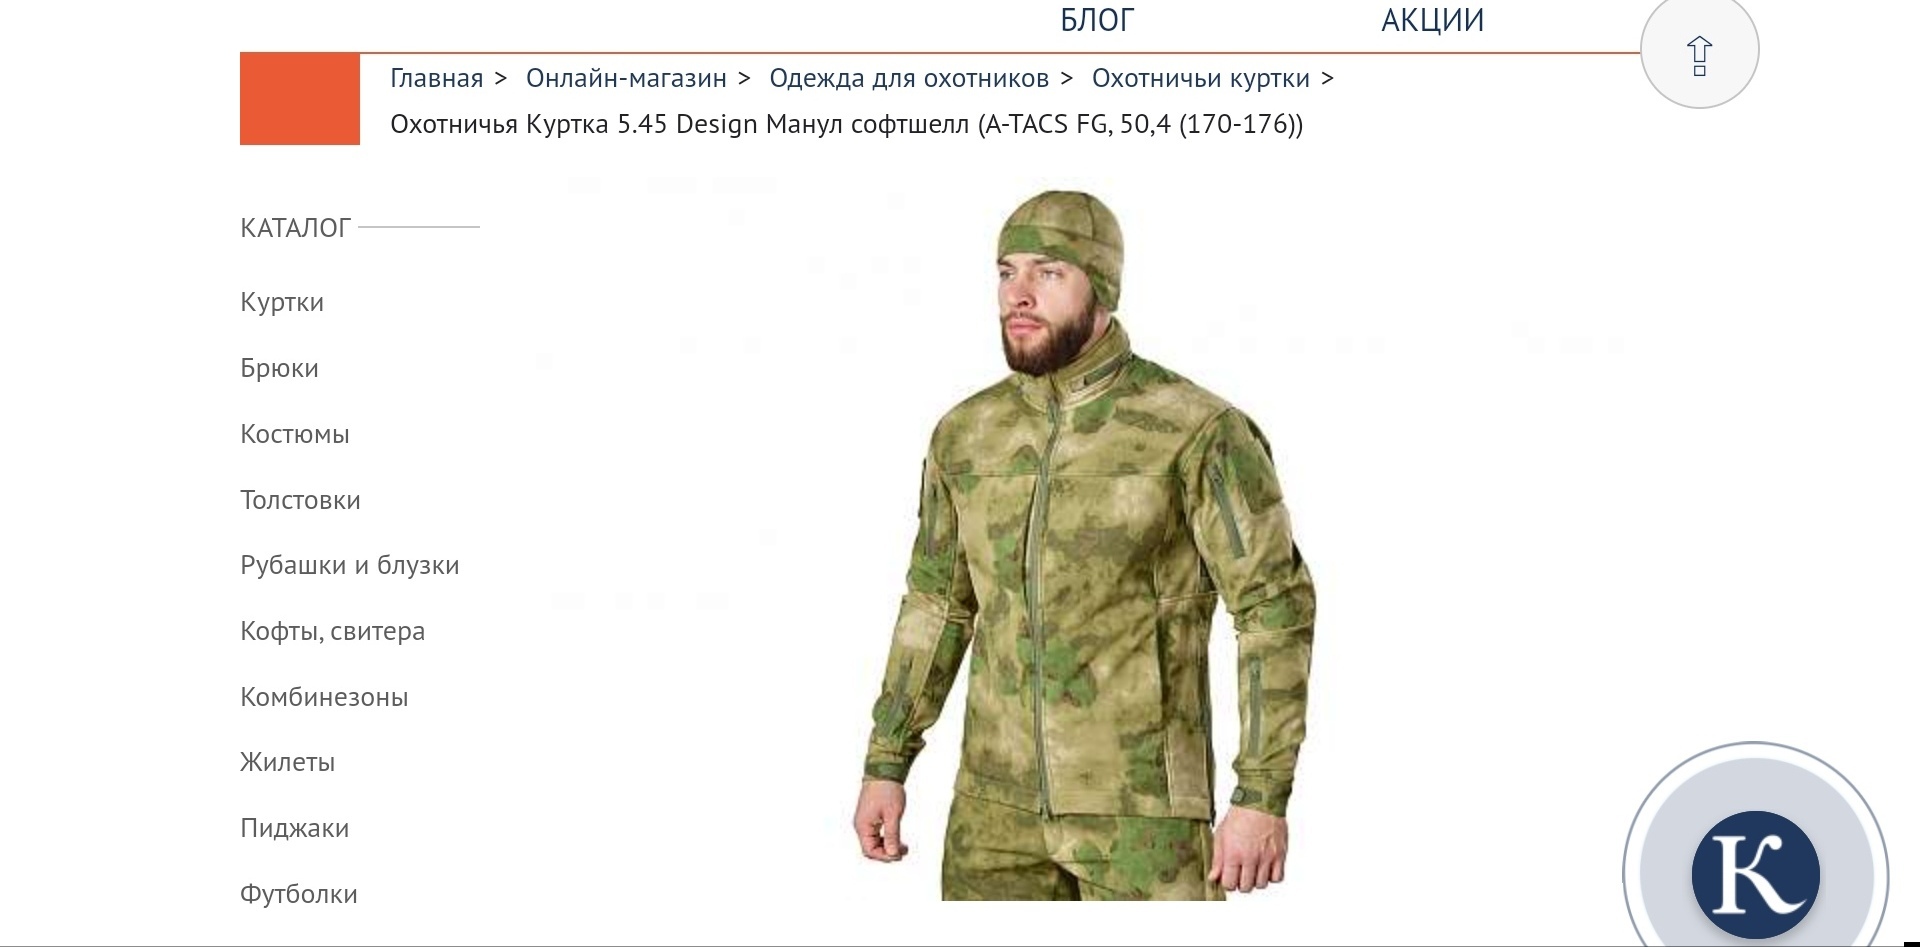
Task: Go to Главная breadcrumb link
Action: pyautogui.click(x=436, y=78)
